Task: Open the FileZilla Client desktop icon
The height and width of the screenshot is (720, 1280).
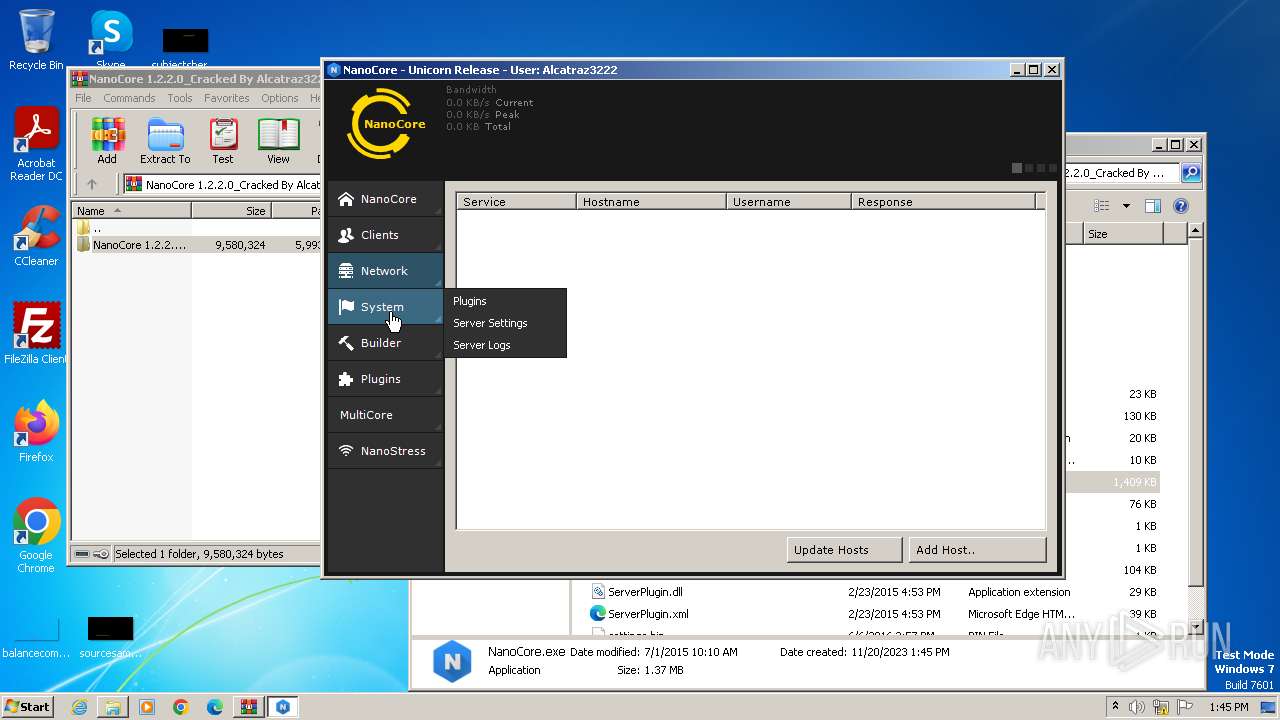Action: [x=36, y=334]
